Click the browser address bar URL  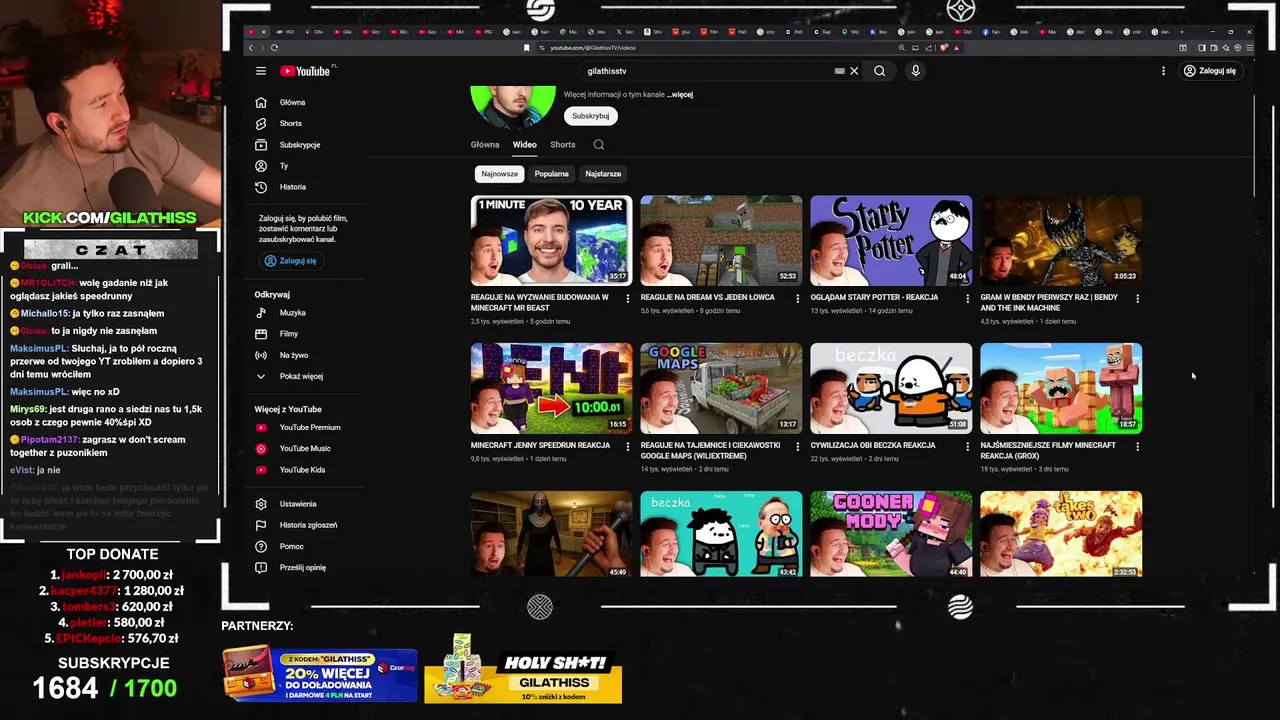[593, 47]
